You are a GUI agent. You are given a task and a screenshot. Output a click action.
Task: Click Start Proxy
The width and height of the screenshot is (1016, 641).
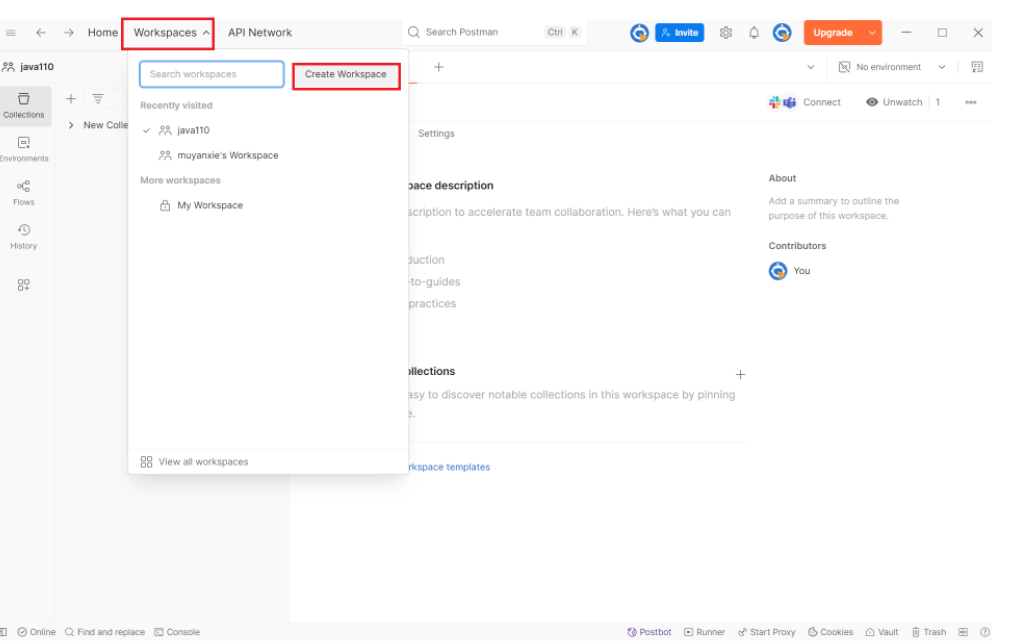[x=767, y=632]
